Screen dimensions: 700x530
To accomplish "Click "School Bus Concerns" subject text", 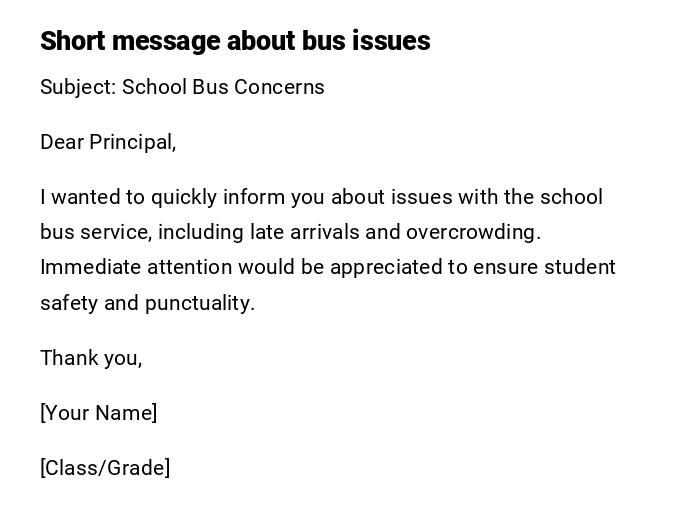I will [223, 87].
